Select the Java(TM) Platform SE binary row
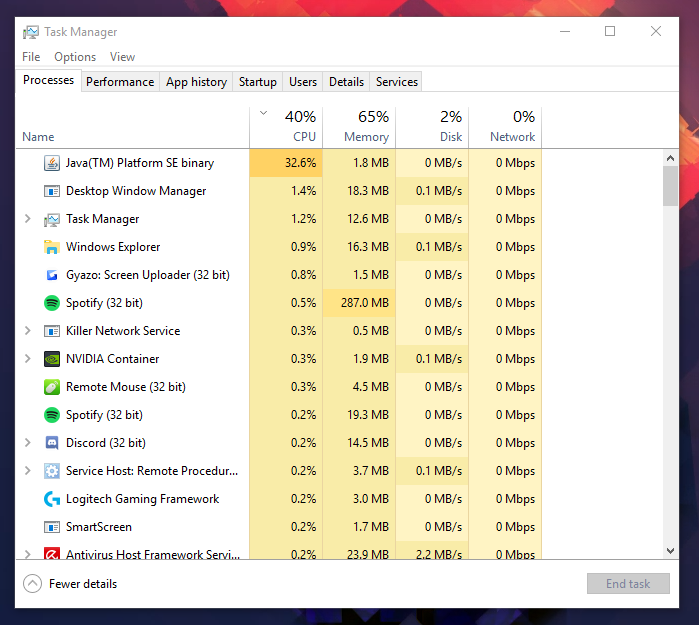The height and width of the screenshot is (625, 699). point(279,163)
